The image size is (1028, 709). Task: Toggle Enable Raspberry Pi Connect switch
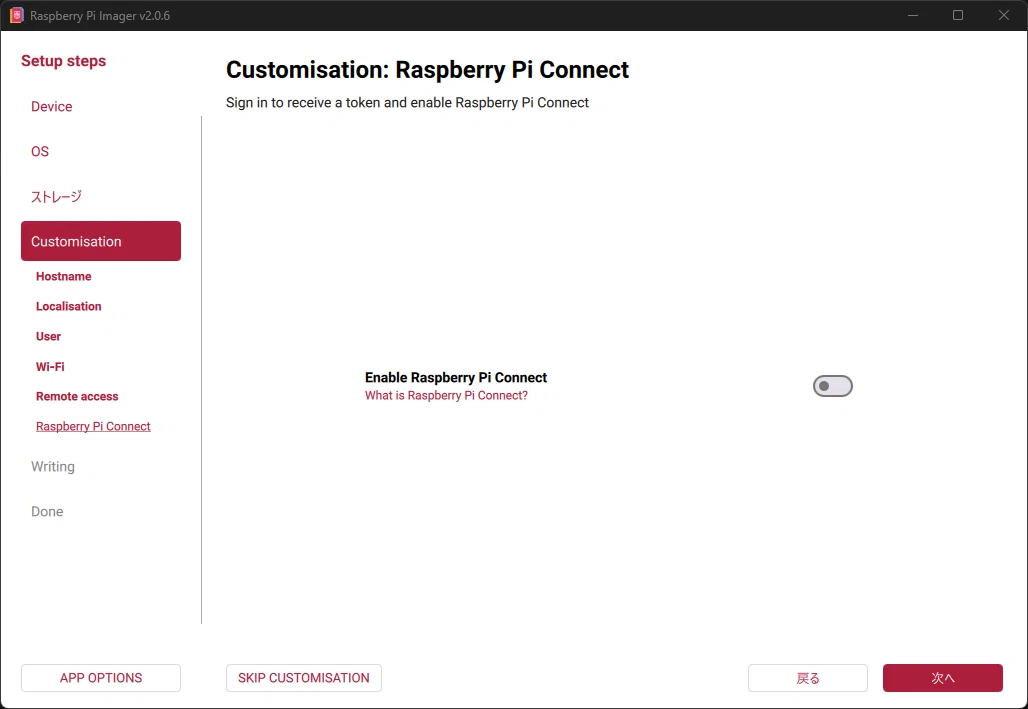[x=833, y=386]
